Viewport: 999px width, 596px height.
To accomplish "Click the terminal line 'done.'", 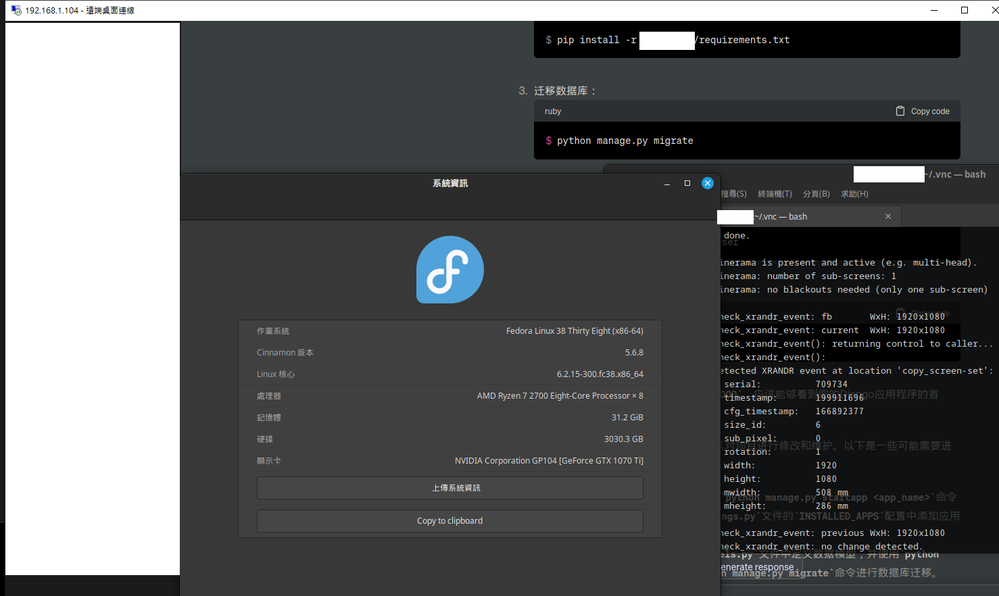I will point(737,235).
